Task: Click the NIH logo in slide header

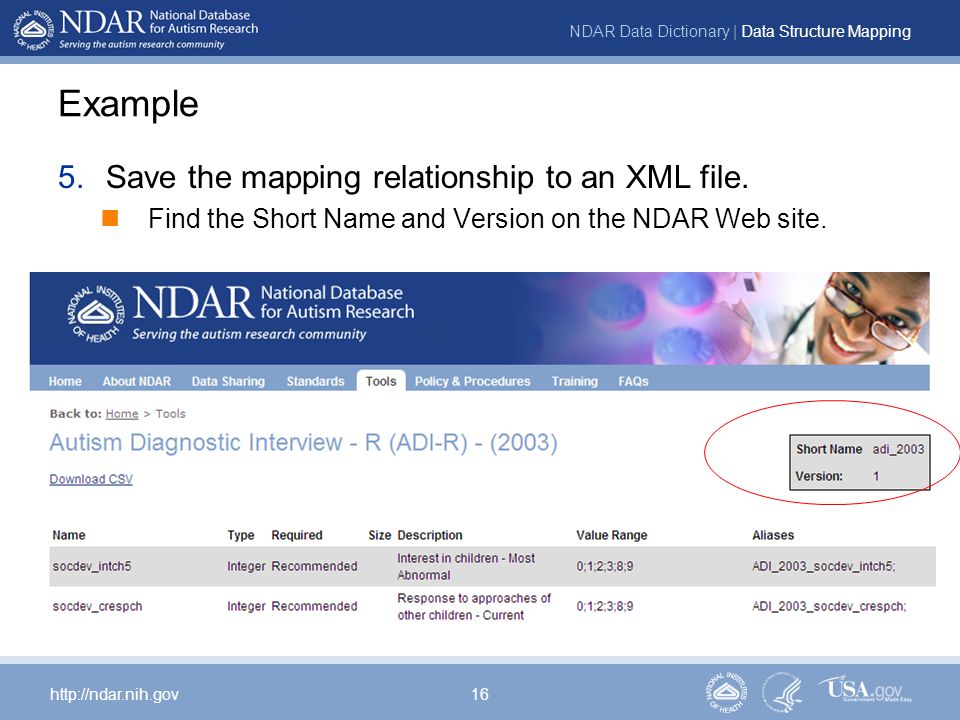Action: click(34, 29)
